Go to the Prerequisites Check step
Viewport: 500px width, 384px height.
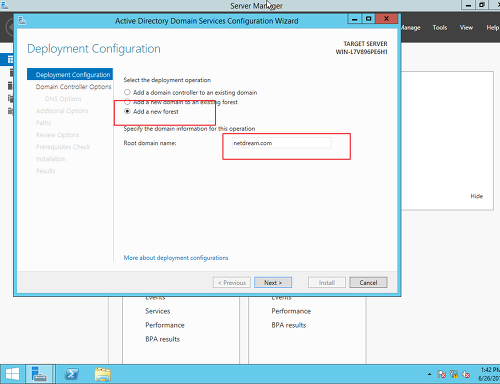63,147
